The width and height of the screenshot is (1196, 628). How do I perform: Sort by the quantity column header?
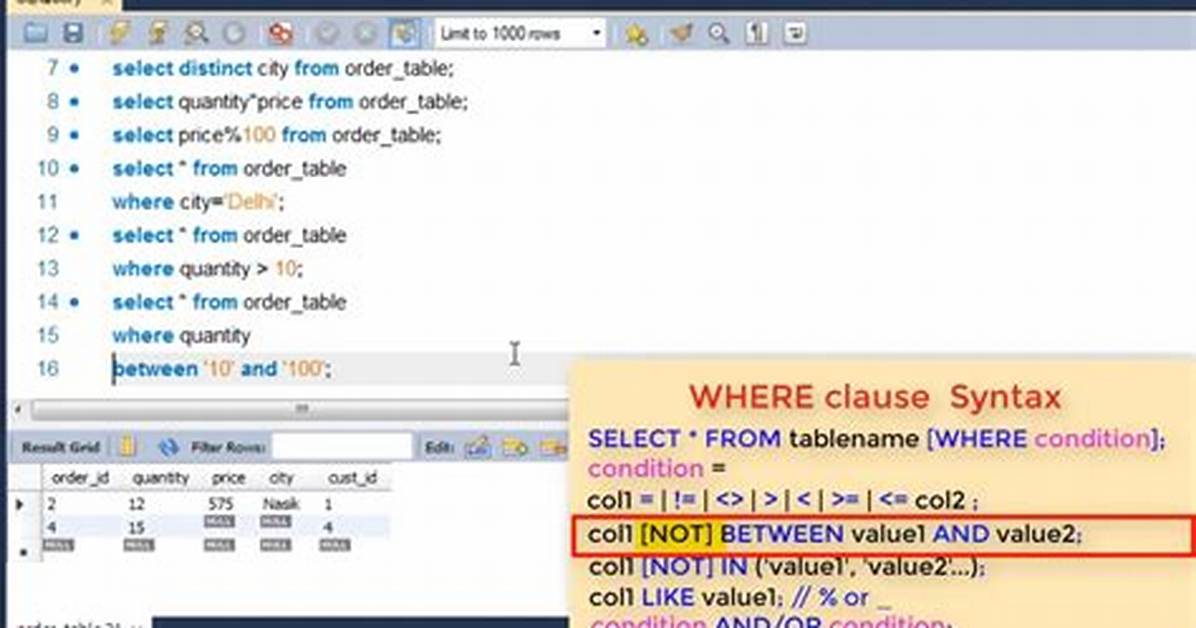(160, 478)
